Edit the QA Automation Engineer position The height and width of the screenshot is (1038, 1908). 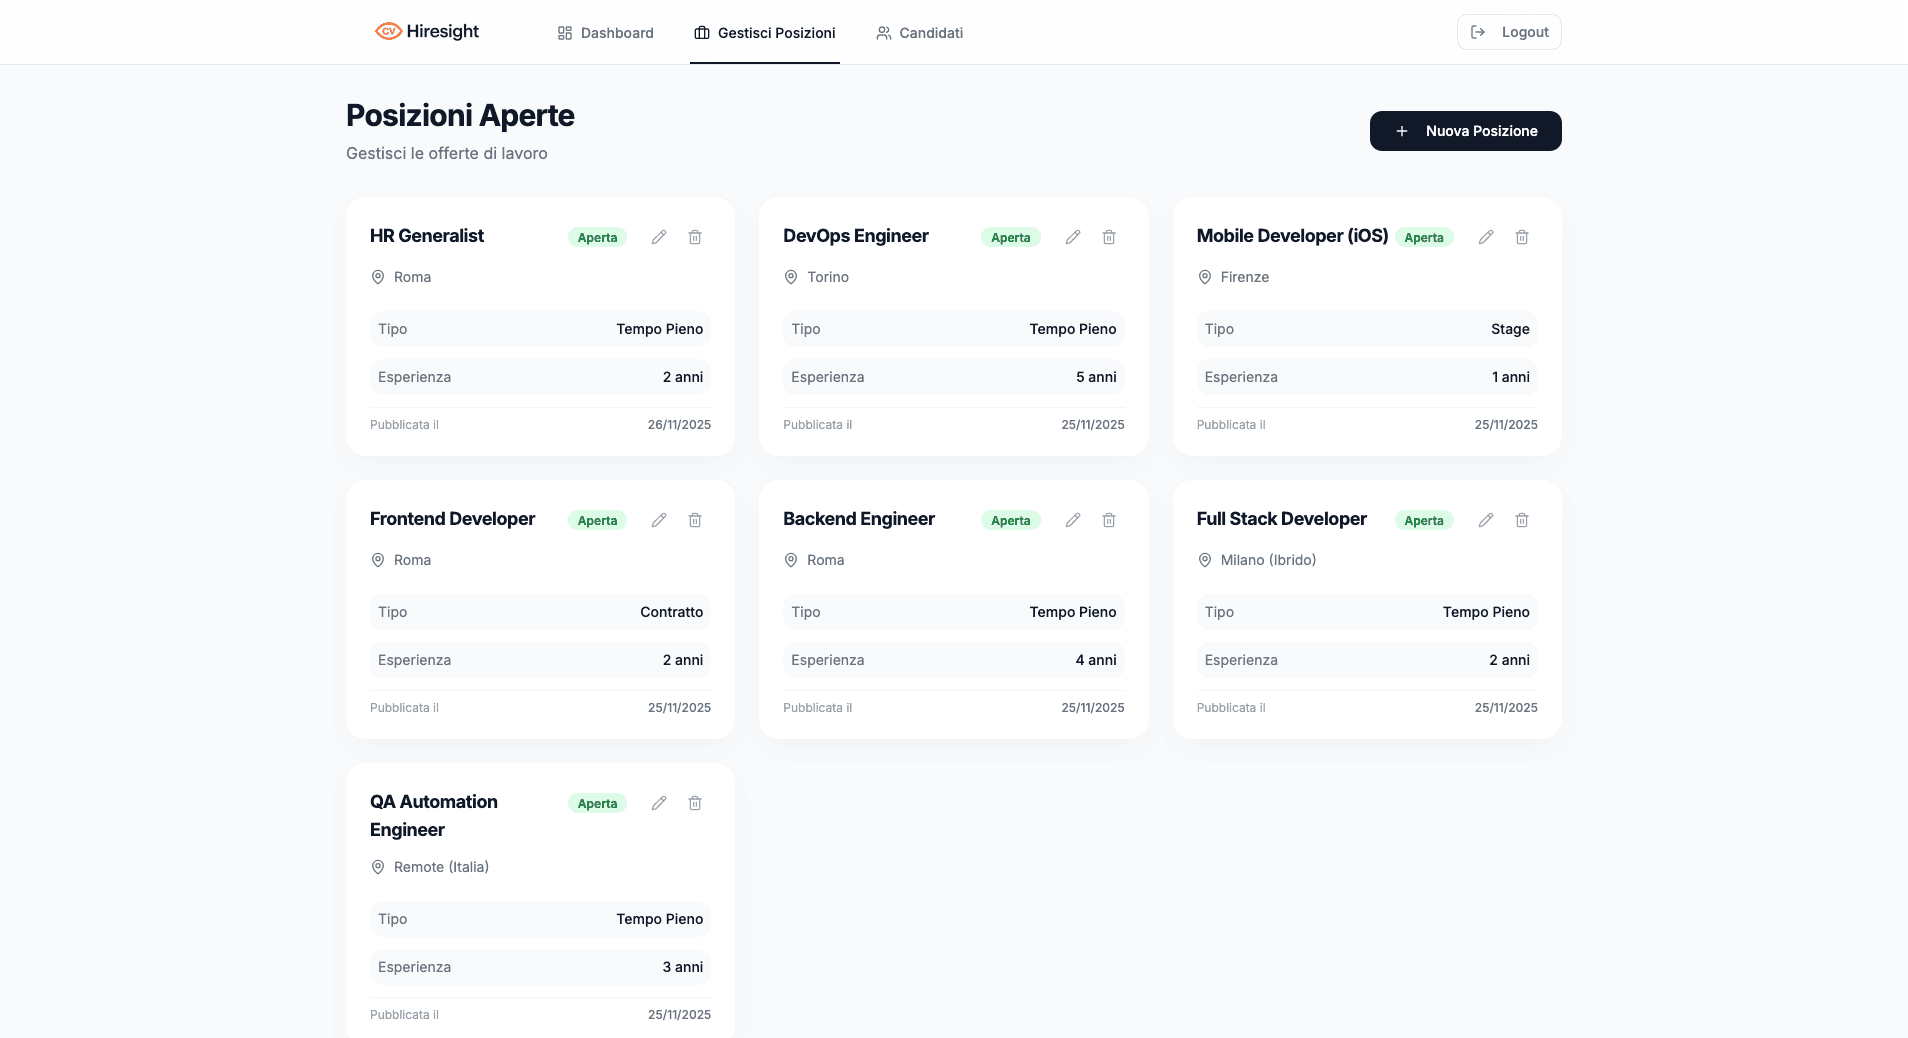[x=659, y=803]
